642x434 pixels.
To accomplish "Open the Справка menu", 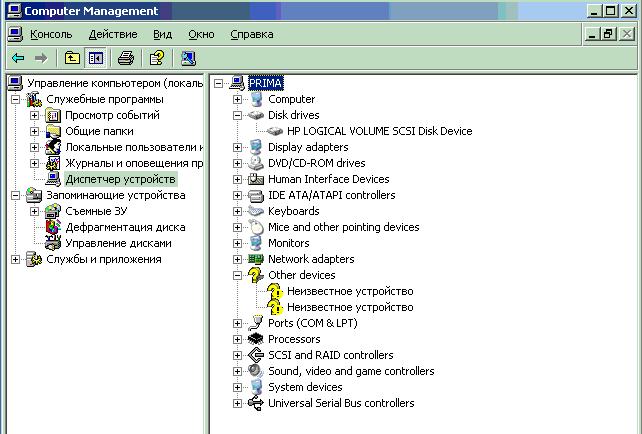I will [251, 34].
